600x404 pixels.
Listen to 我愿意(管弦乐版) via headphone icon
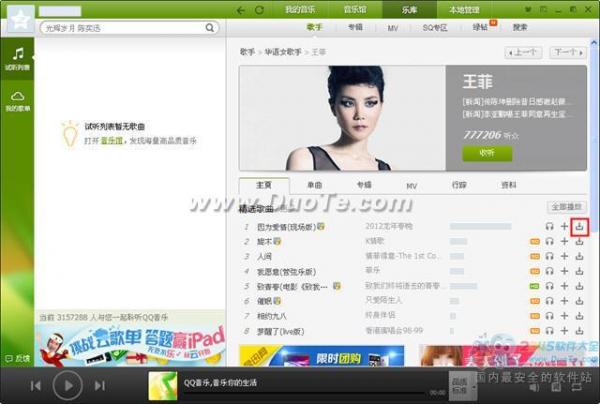tap(549, 271)
